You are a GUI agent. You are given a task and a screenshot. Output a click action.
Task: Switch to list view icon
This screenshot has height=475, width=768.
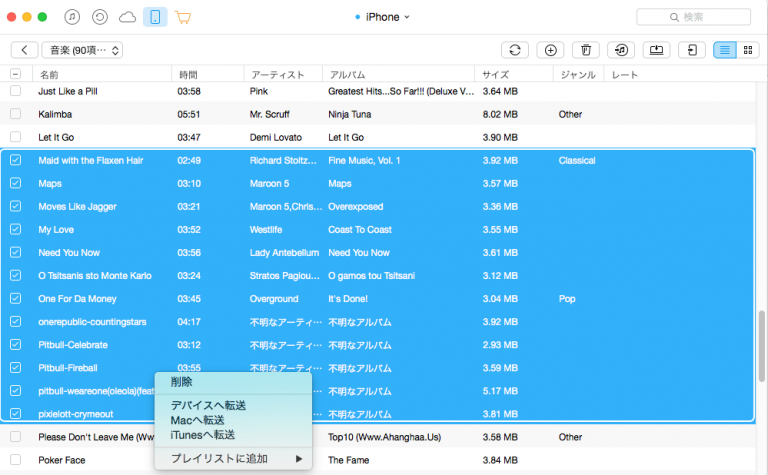725,50
